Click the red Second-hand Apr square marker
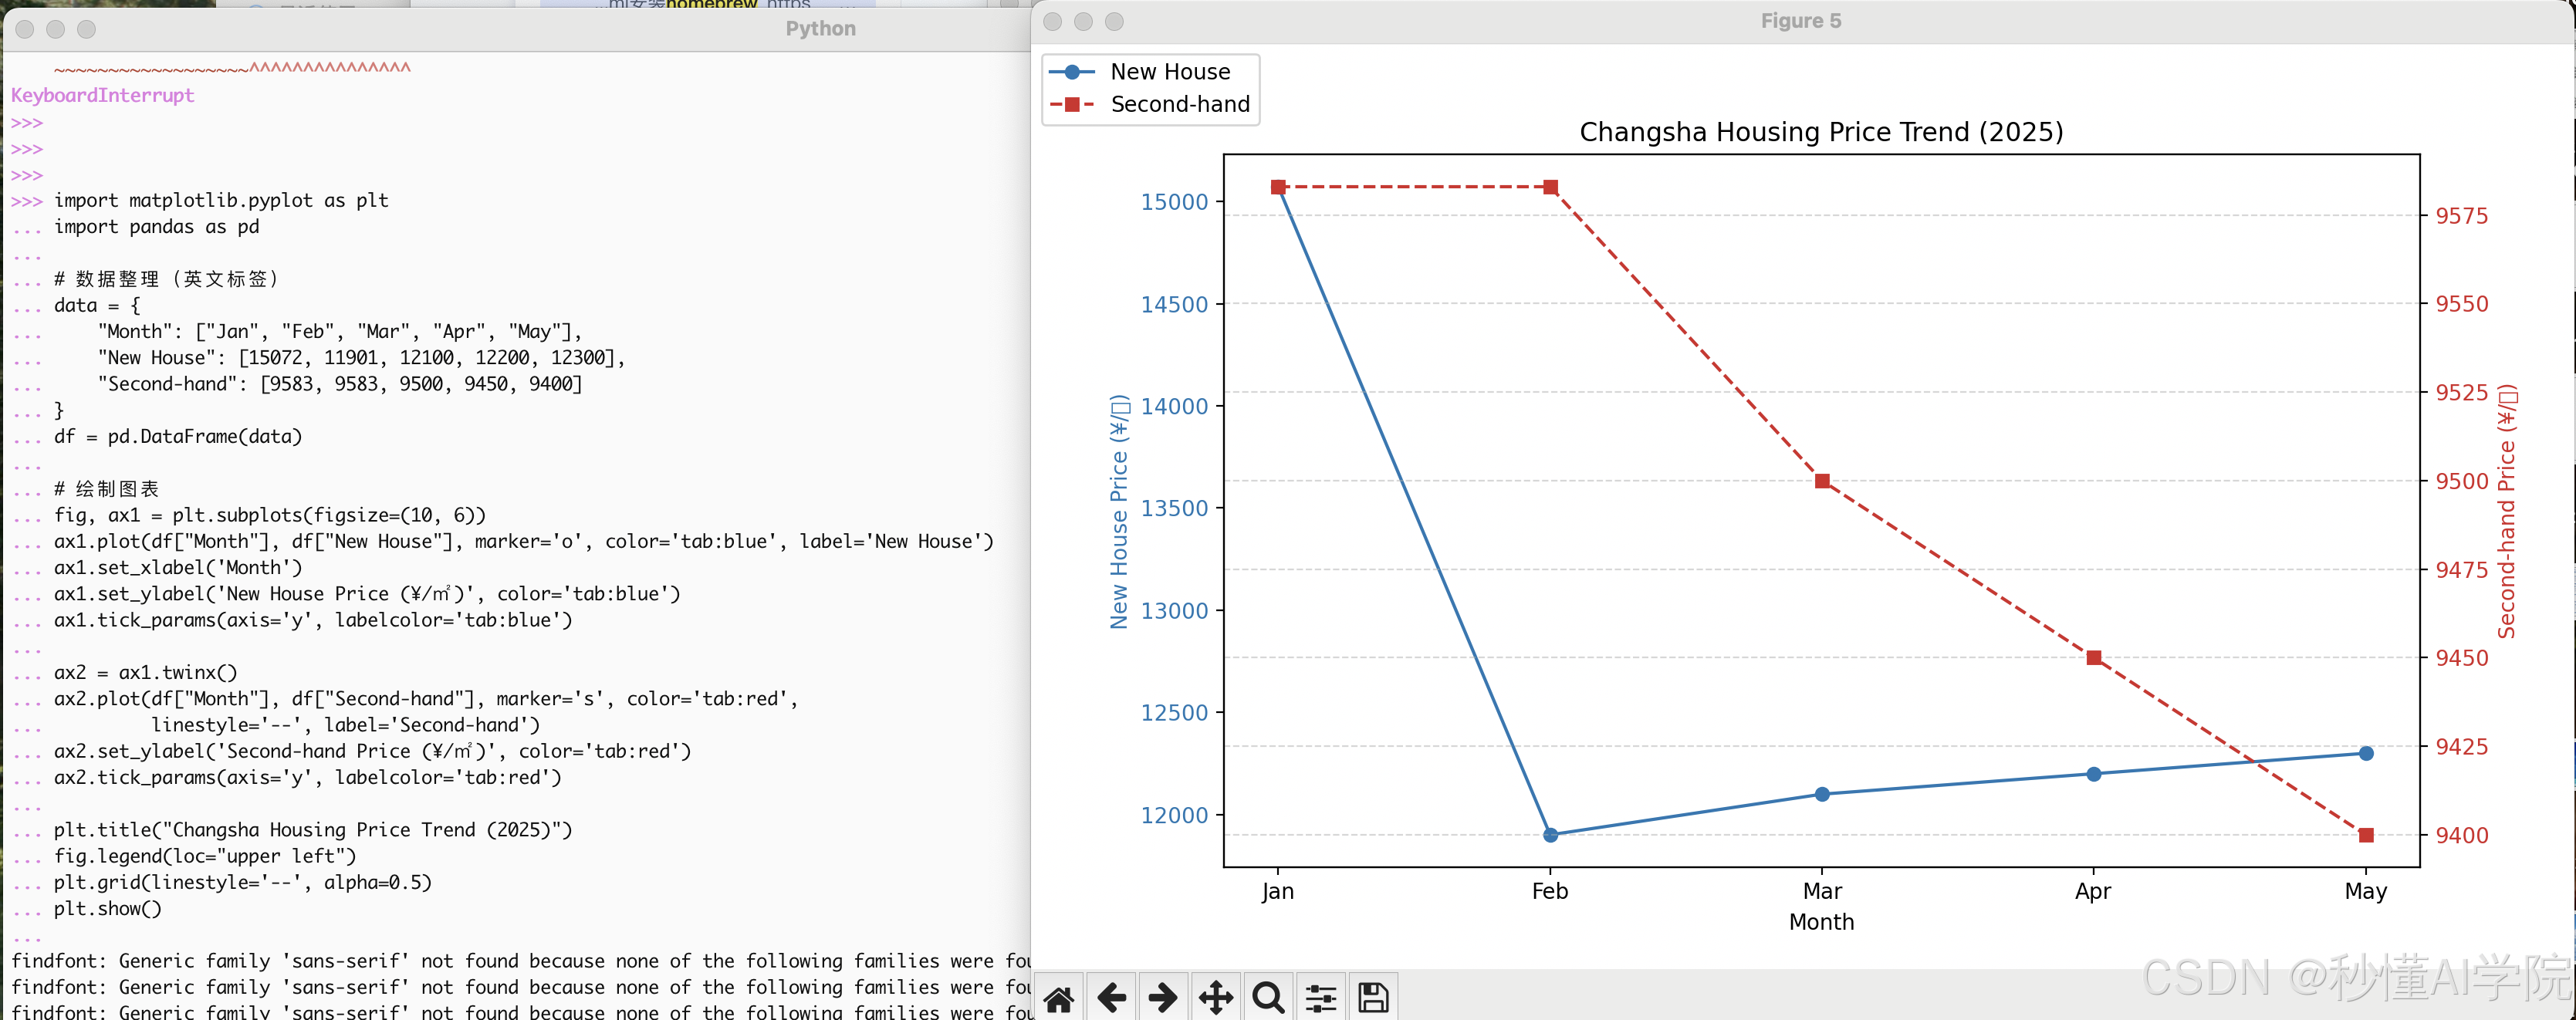The height and width of the screenshot is (1020, 2576). tap(2094, 657)
